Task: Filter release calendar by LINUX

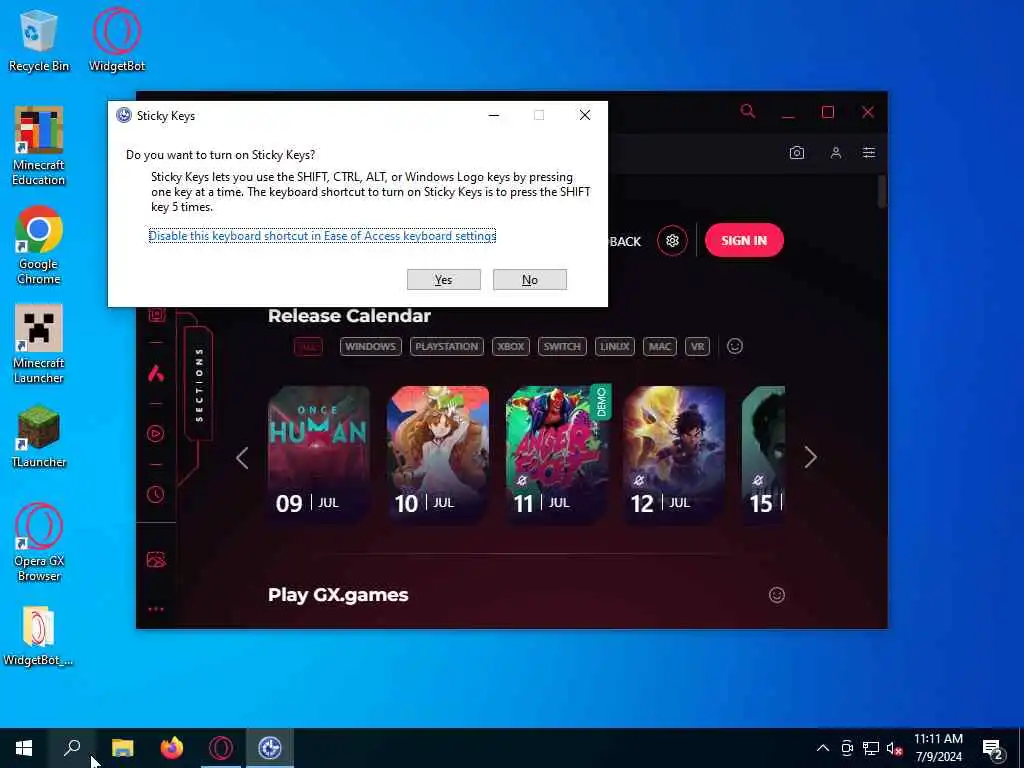Action: pos(615,347)
